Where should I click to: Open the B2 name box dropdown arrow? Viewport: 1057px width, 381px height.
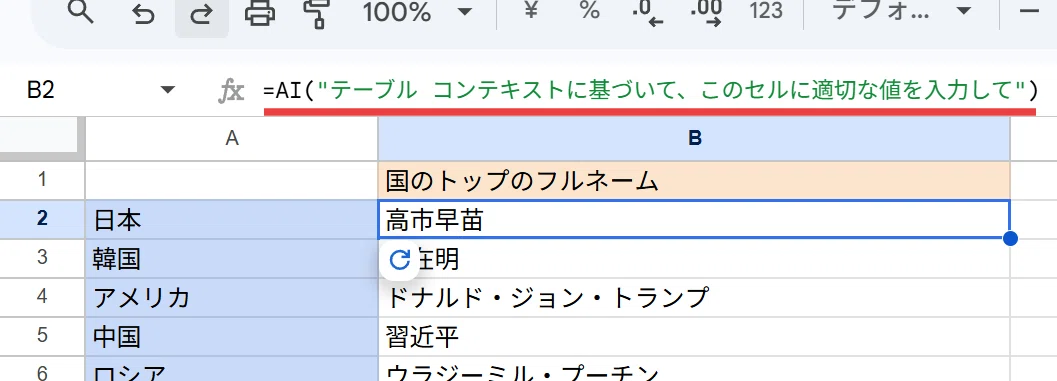[x=168, y=90]
